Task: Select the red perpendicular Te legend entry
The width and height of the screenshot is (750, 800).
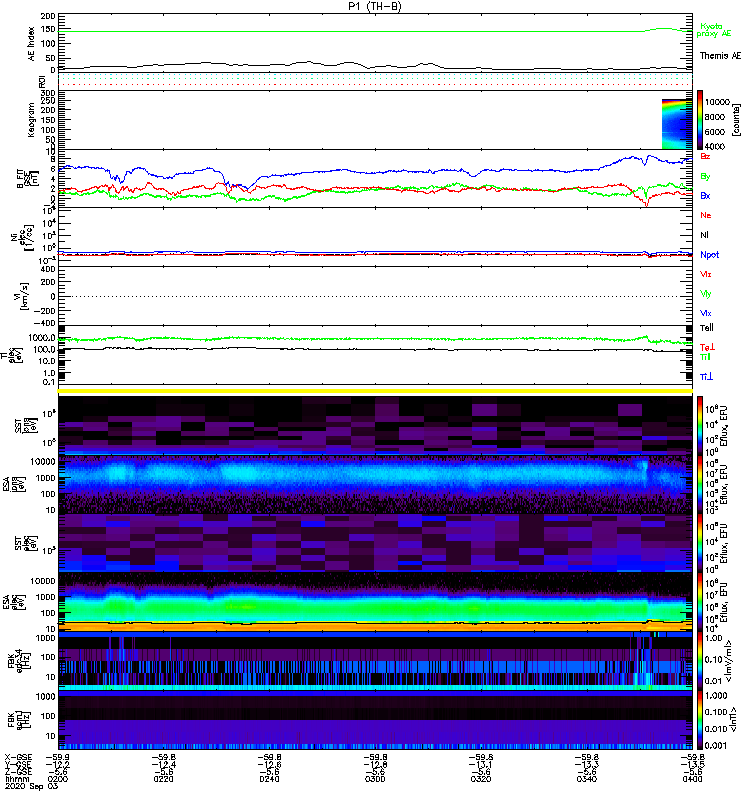Action: tap(707, 347)
